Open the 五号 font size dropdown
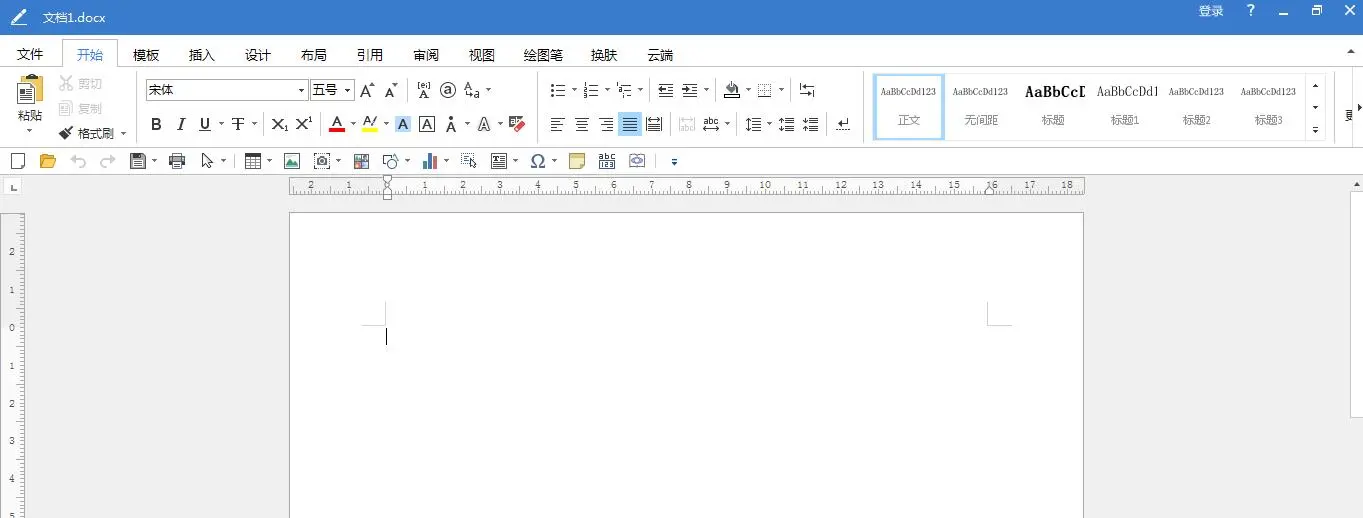The width and height of the screenshot is (1363, 518). (x=348, y=90)
